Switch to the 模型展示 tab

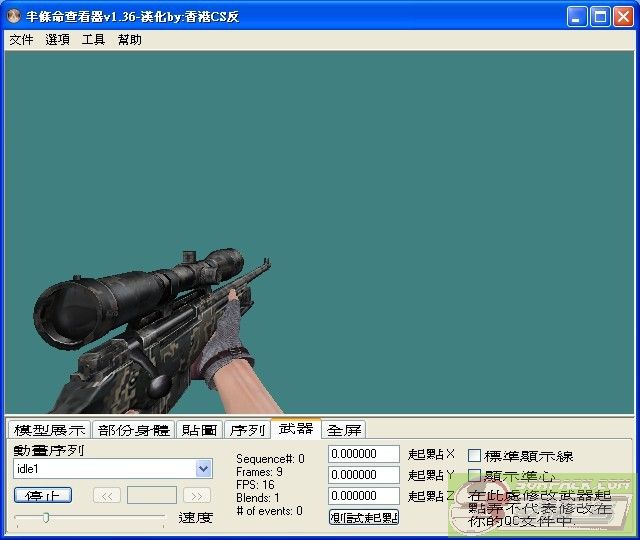pos(49,430)
